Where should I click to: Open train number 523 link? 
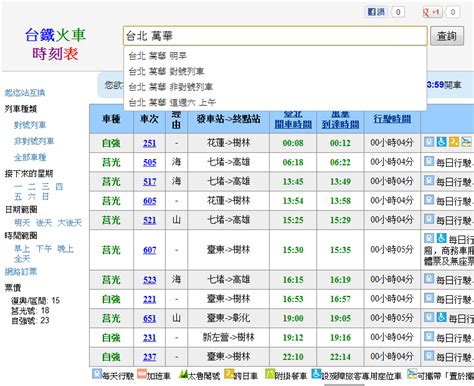point(149,280)
